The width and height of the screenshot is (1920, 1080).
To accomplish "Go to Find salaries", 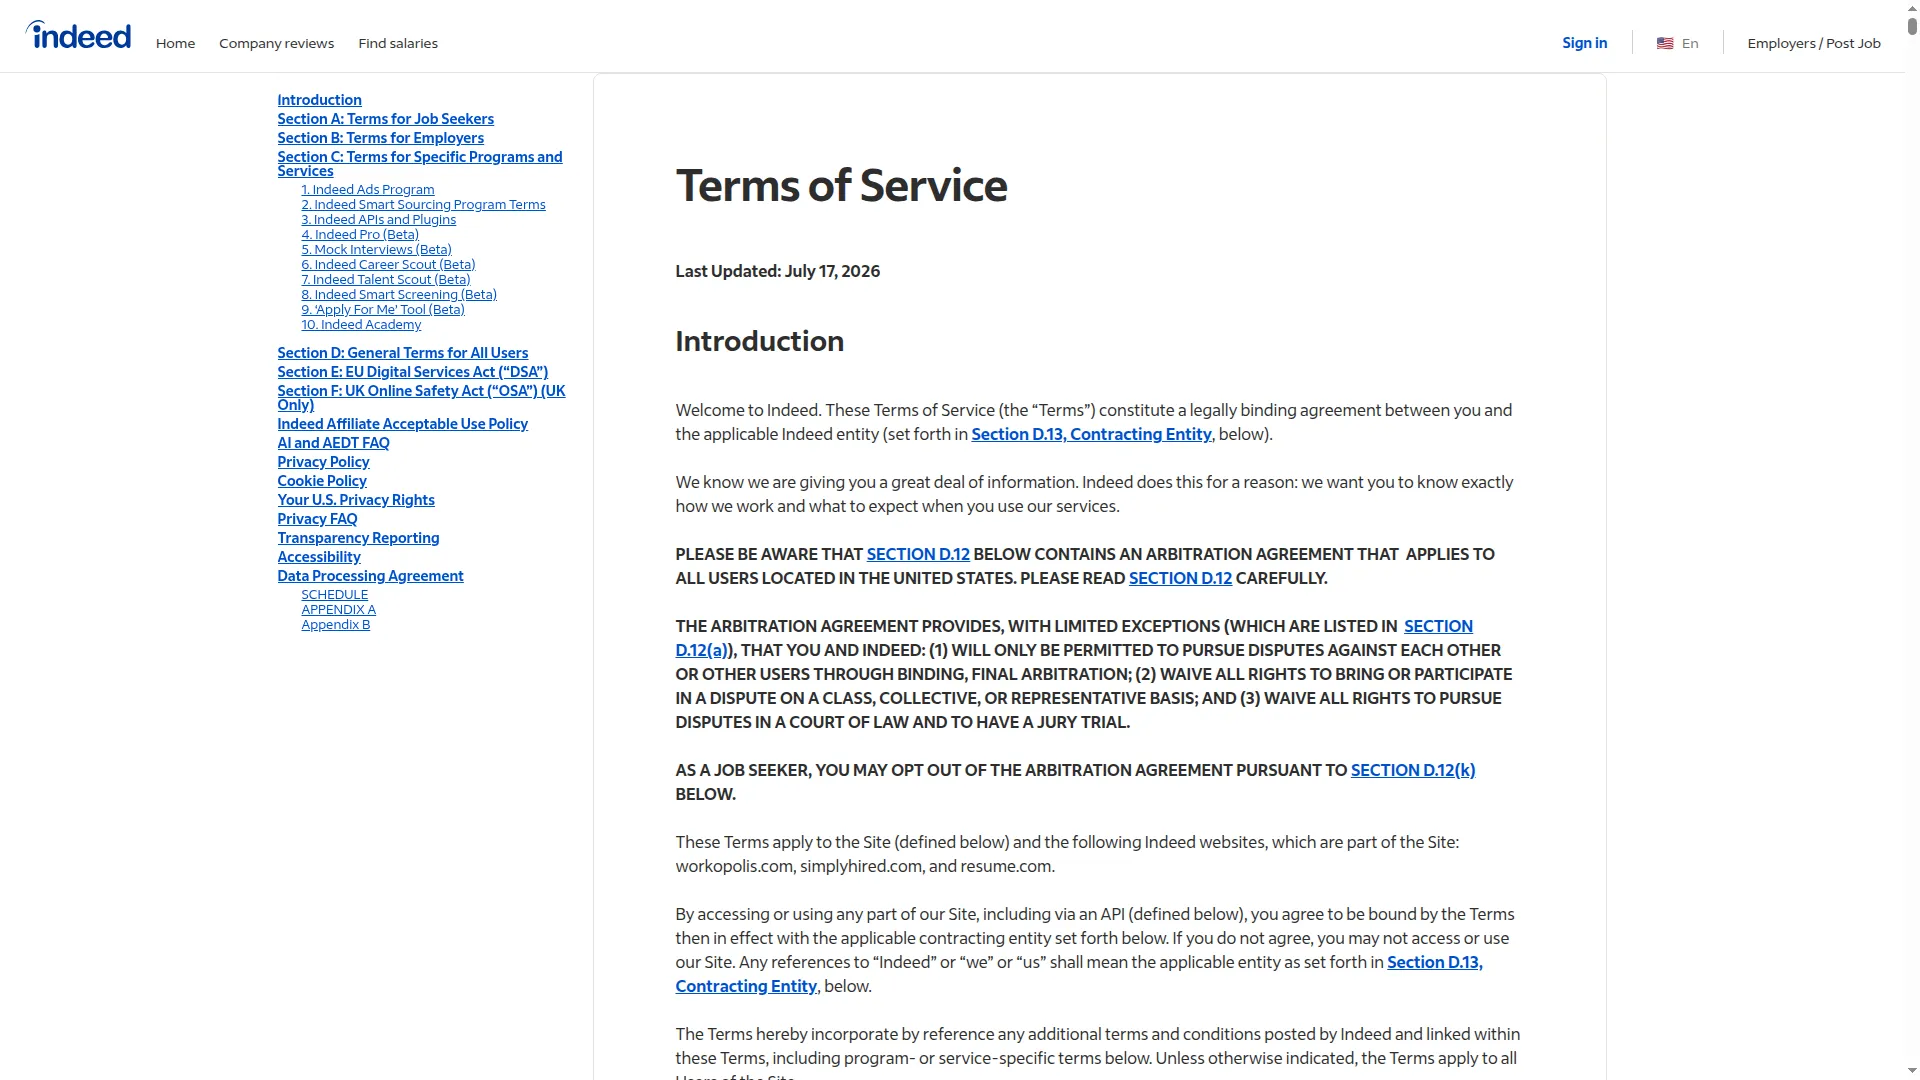I will pos(398,43).
